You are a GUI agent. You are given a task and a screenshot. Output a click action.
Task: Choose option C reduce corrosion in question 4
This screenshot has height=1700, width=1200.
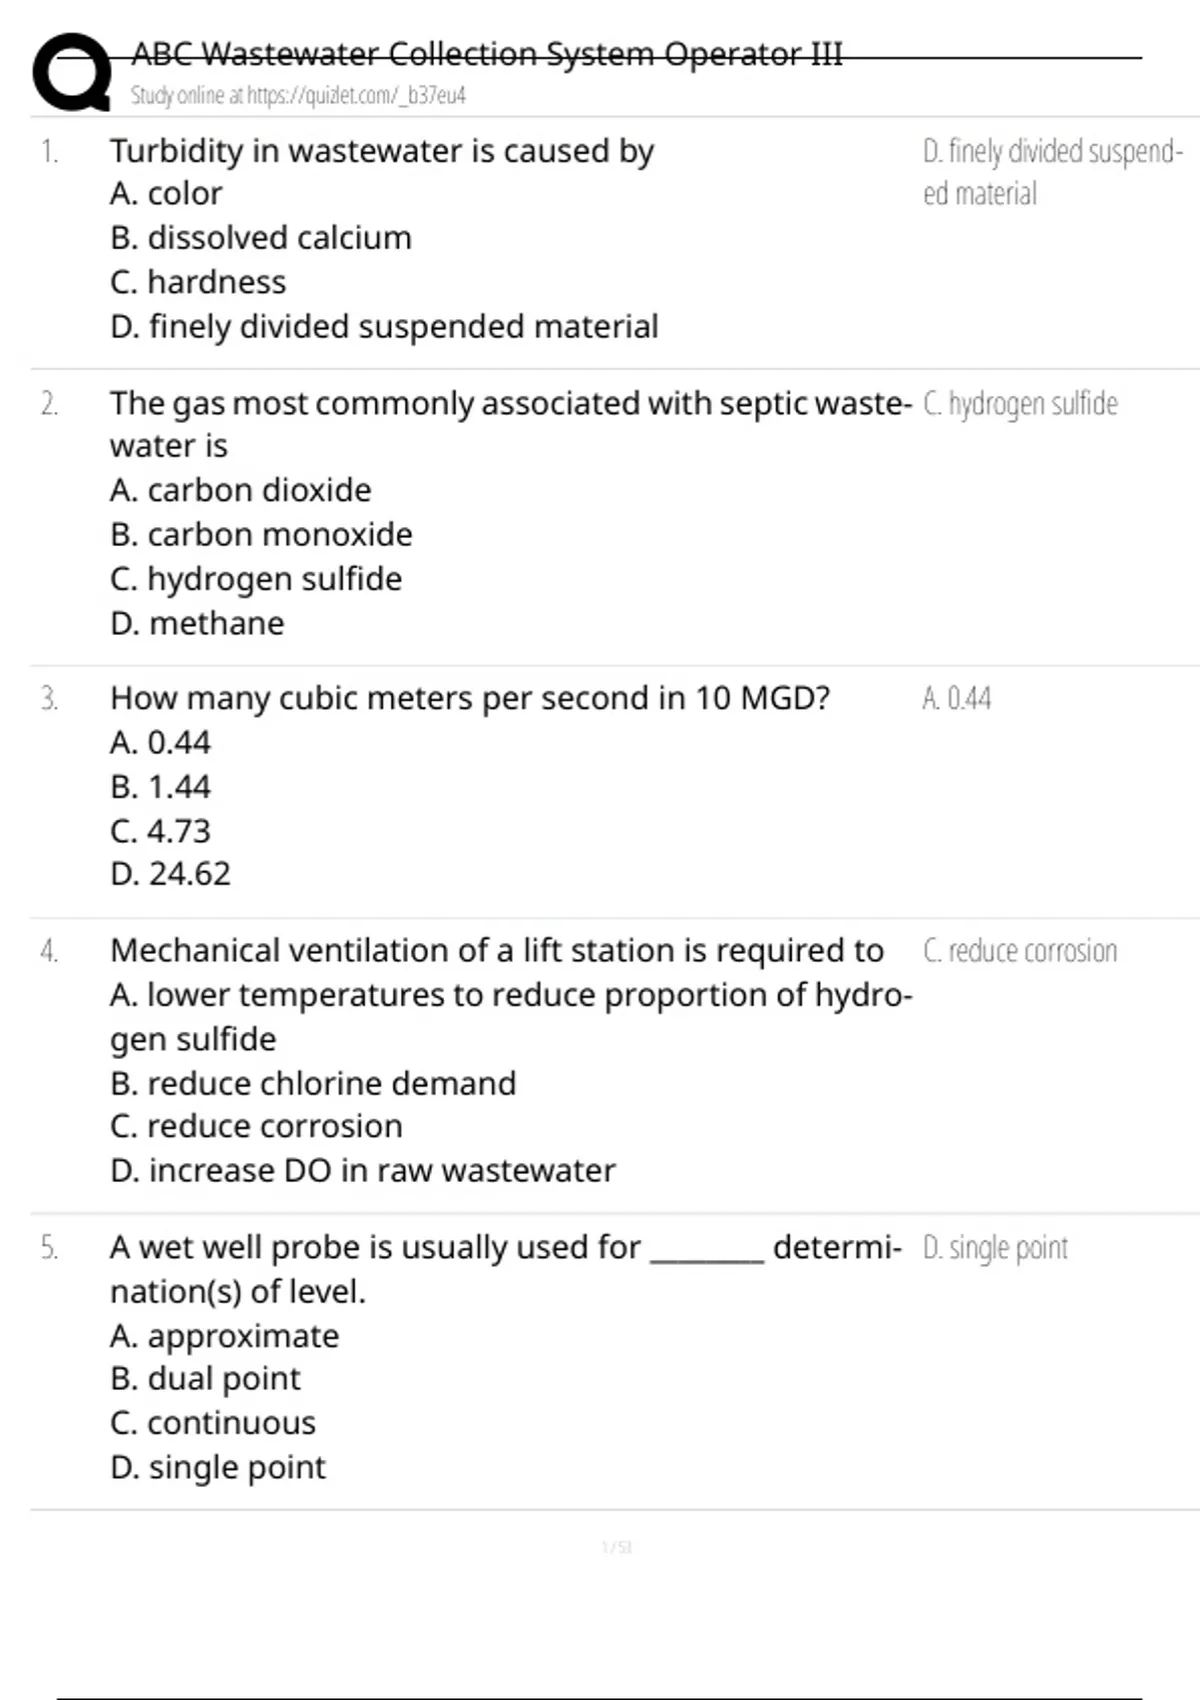pos(256,1127)
